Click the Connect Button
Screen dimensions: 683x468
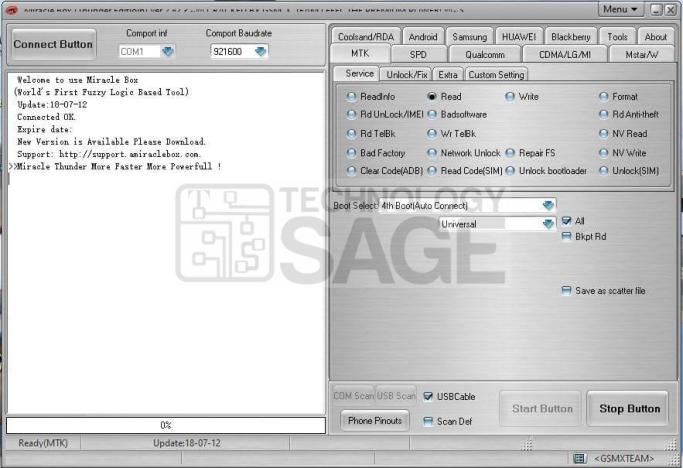click(53, 44)
